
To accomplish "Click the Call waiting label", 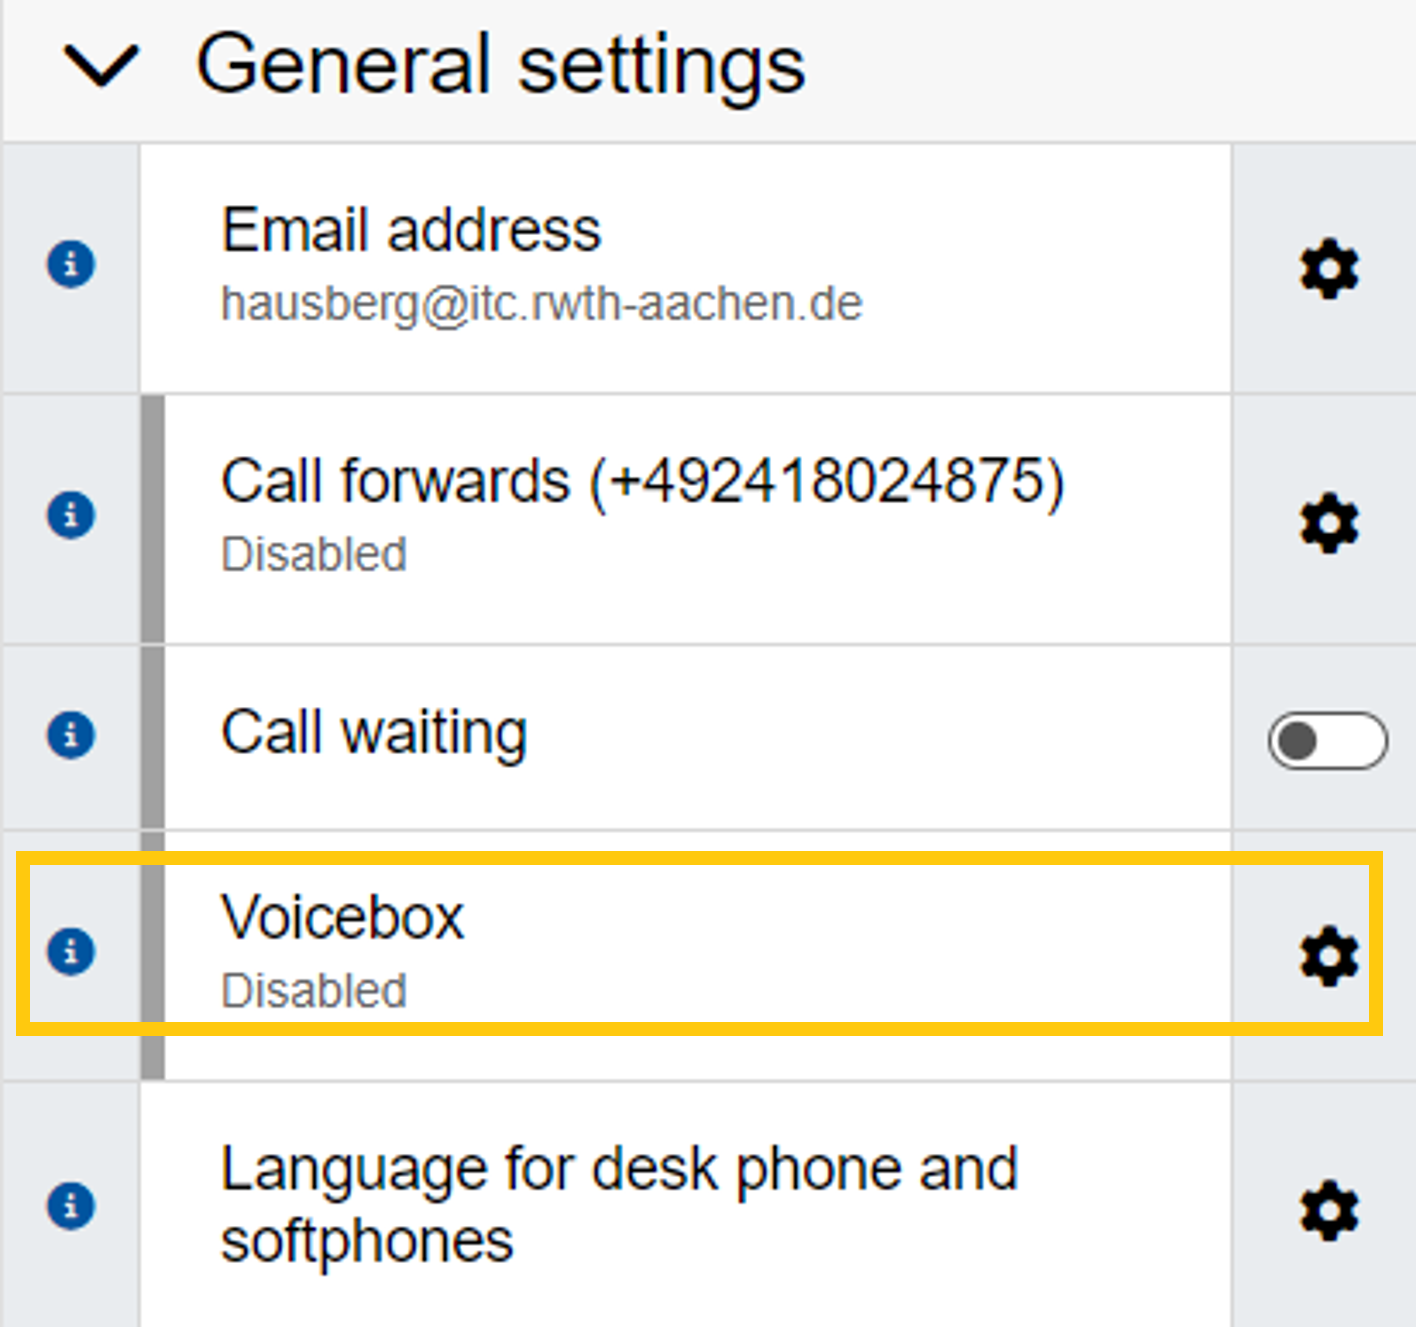I will (x=374, y=733).
